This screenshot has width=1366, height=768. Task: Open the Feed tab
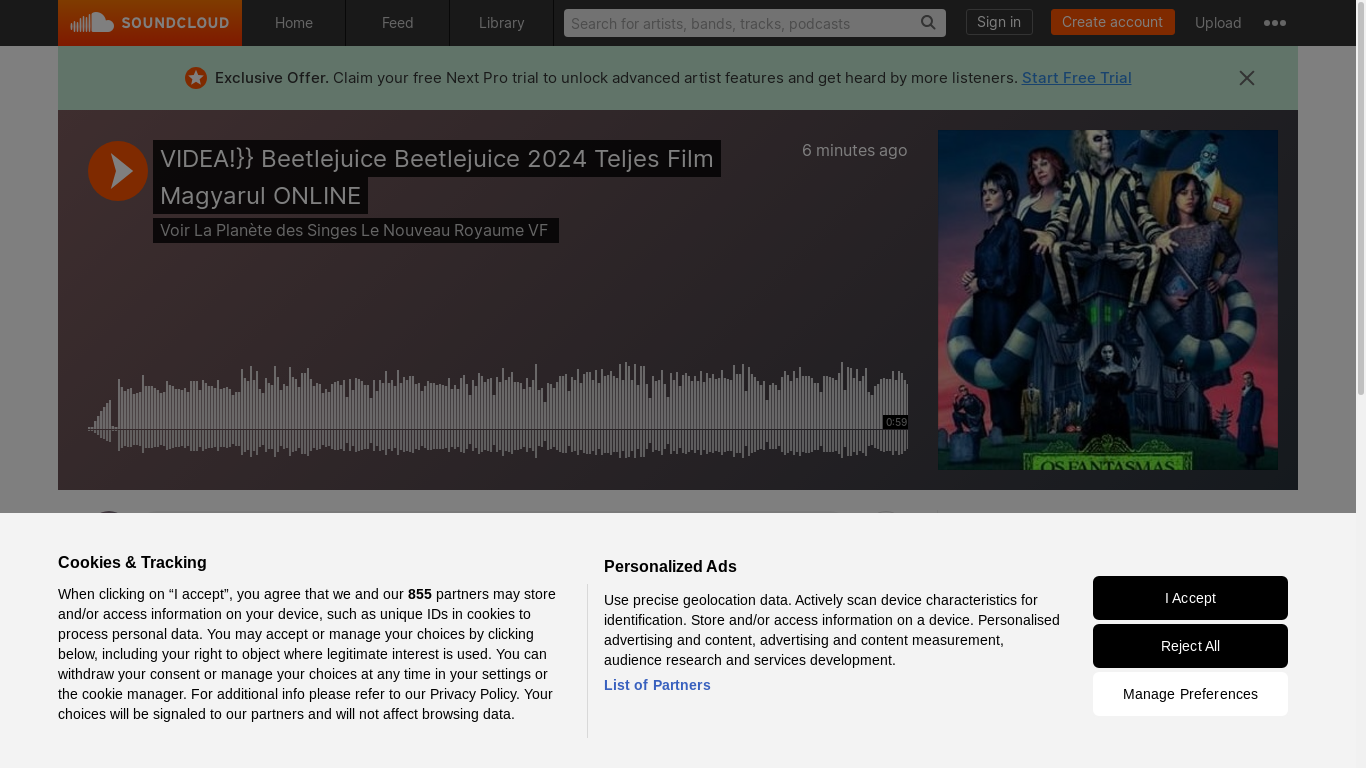coord(398,23)
